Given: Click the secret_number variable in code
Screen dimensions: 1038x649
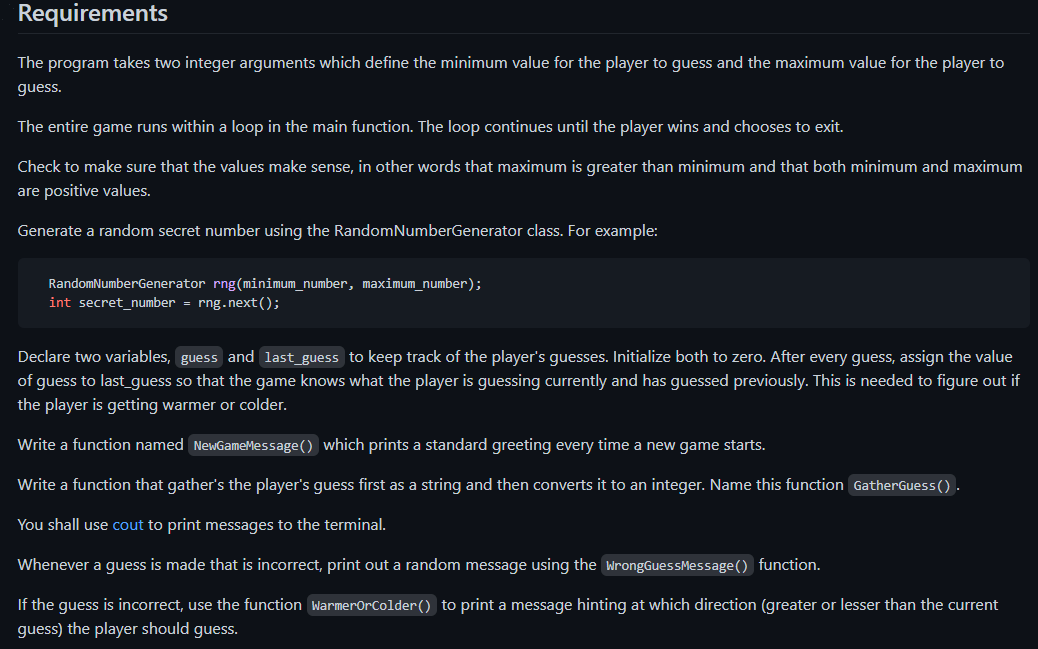Looking at the screenshot, I should pos(127,303).
